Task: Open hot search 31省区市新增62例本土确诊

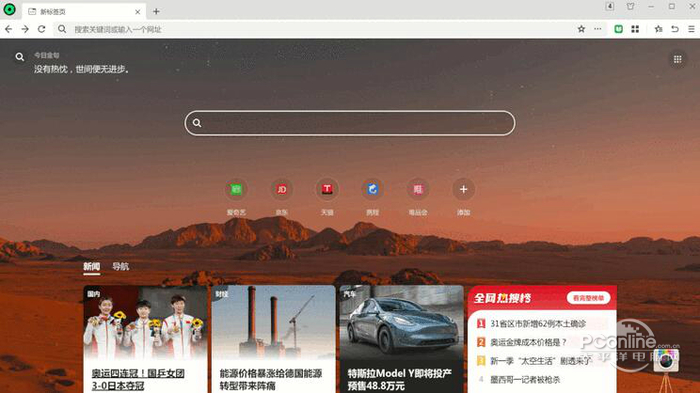Action: pyautogui.click(x=538, y=324)
